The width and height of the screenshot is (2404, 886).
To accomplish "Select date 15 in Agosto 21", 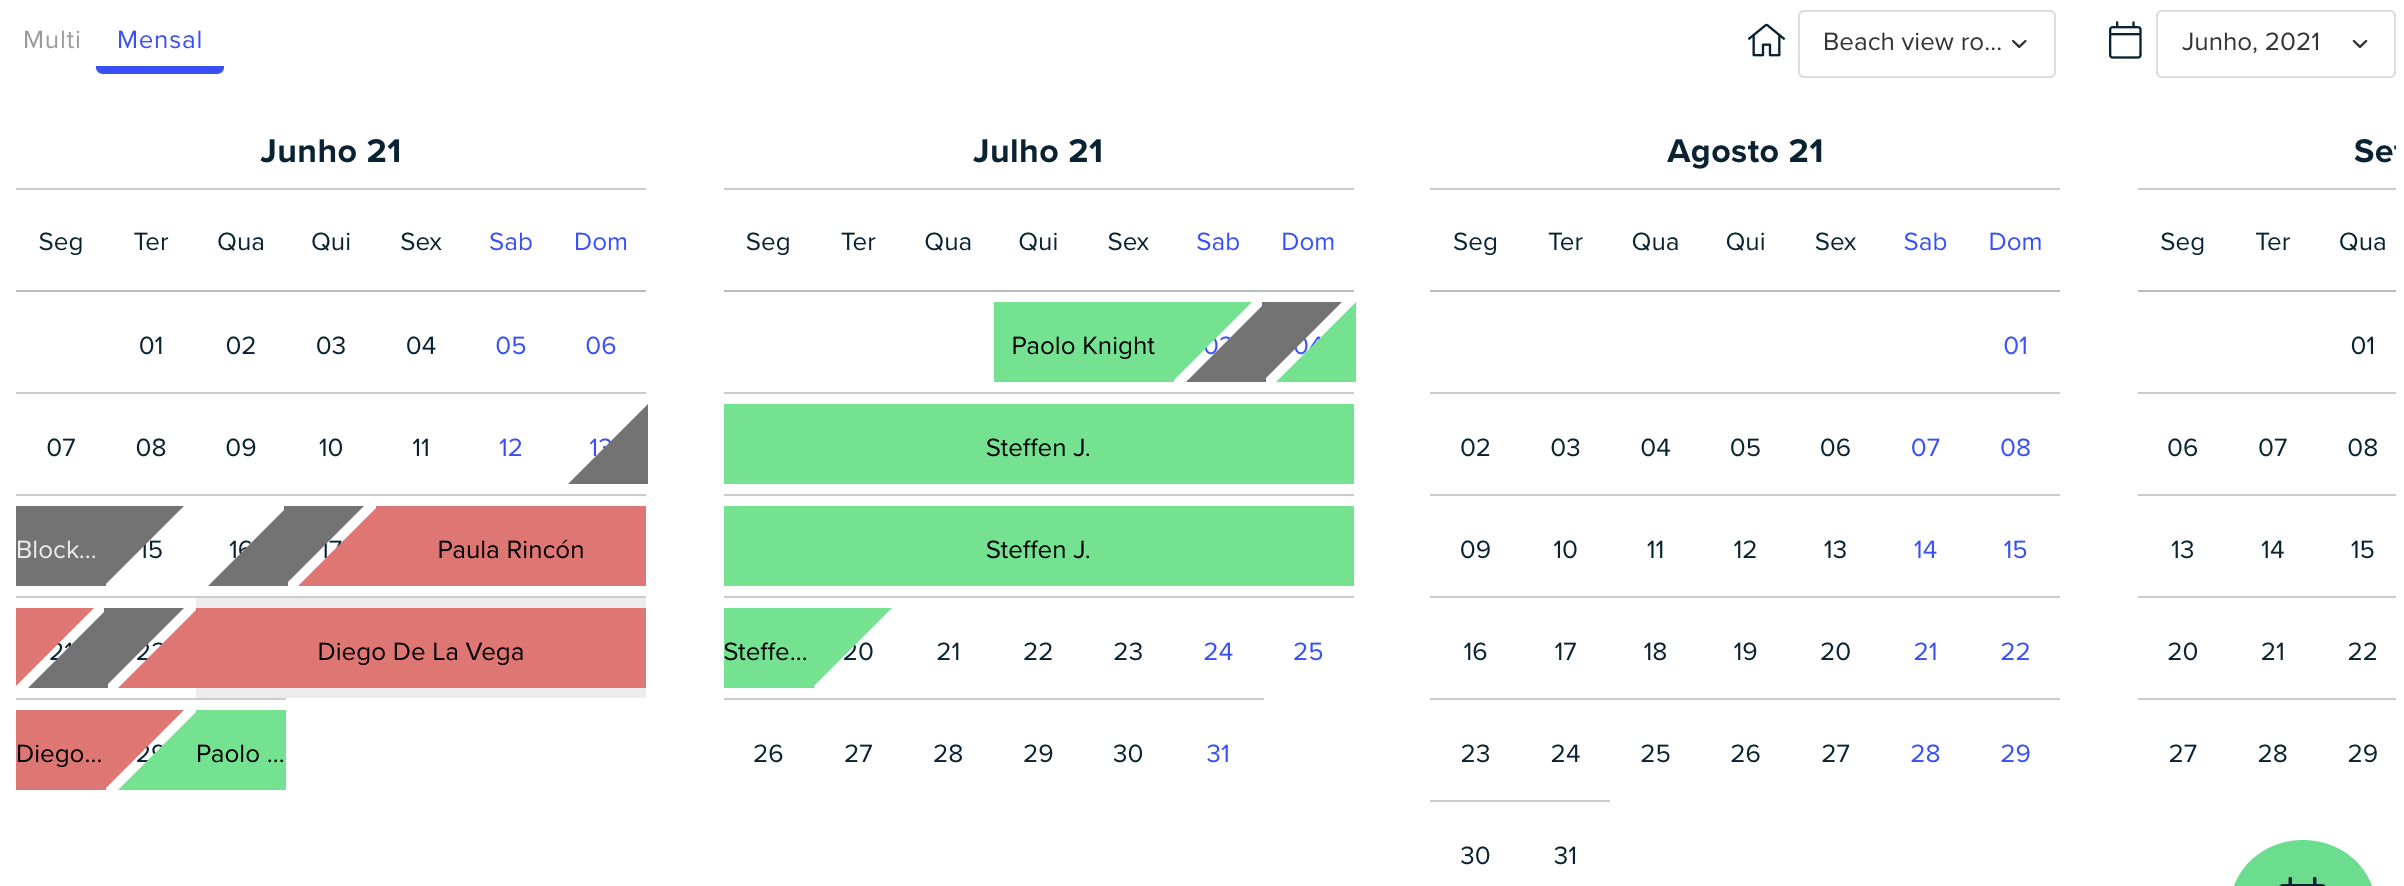I will coord(2015,549).
